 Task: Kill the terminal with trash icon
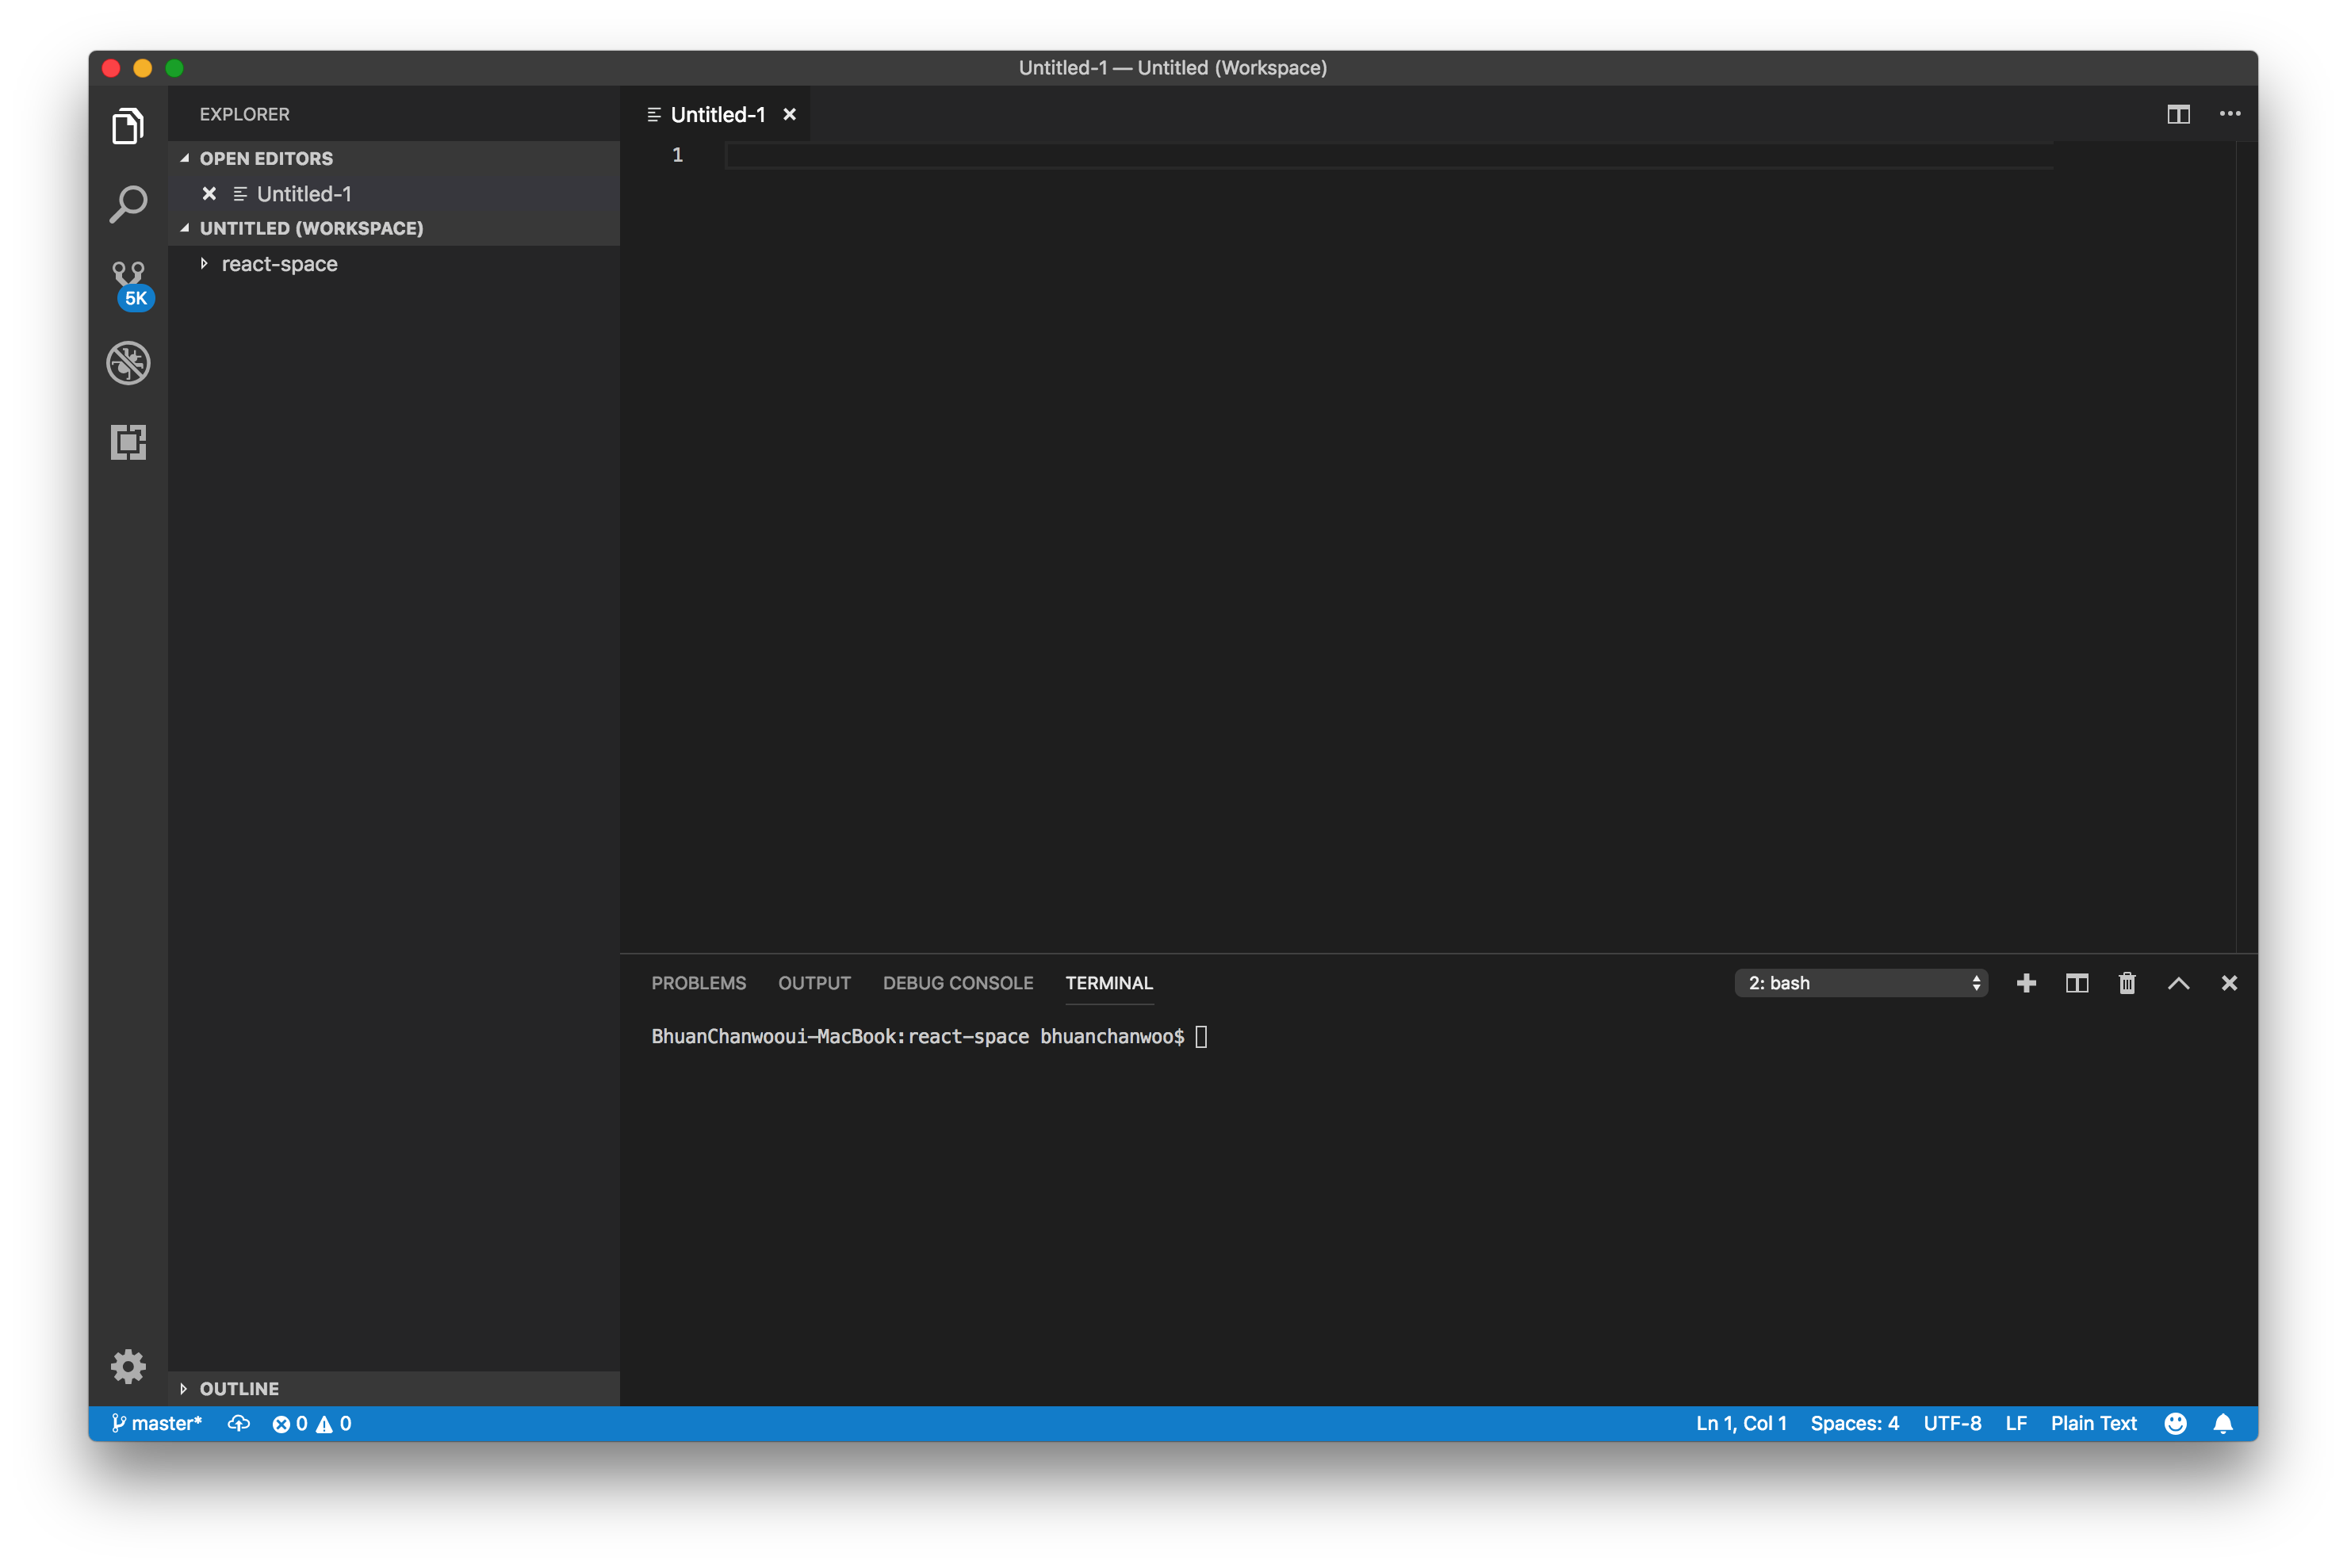coord(2127,983)
